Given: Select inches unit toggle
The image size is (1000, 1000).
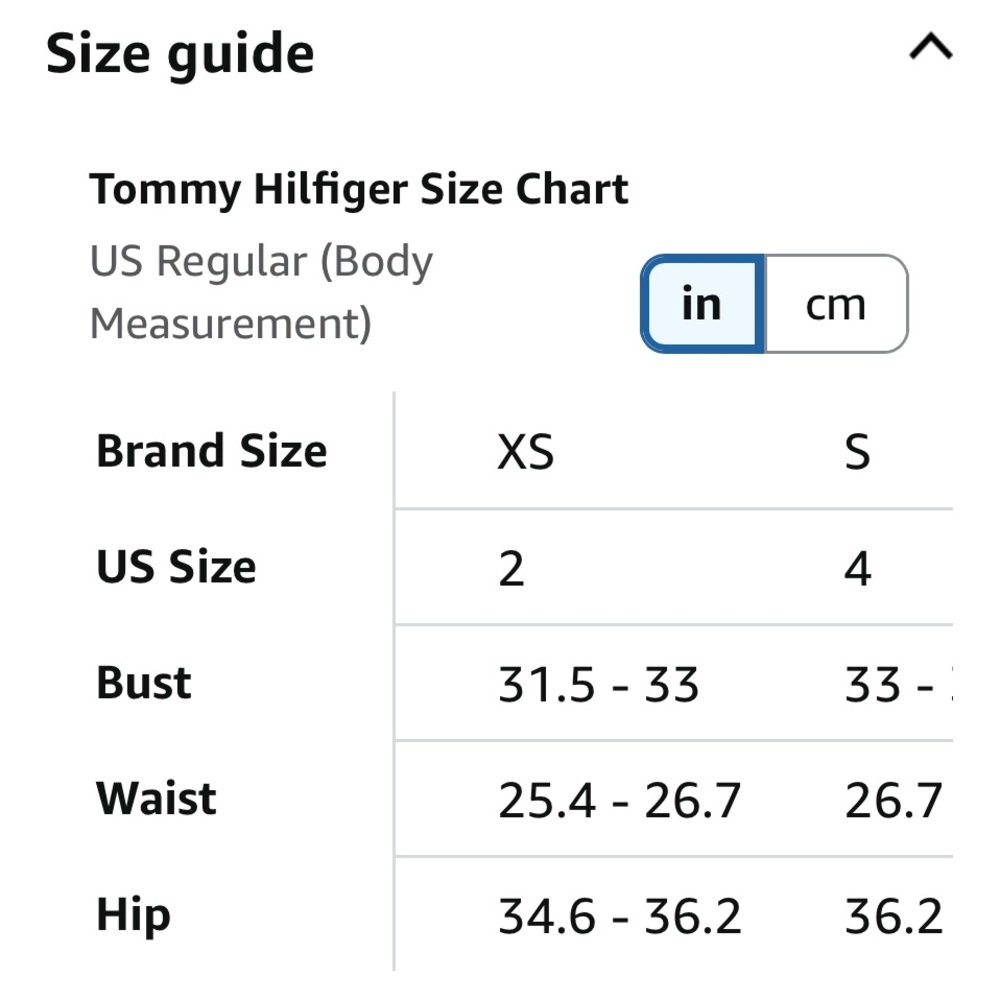Looking at the screenshot, I should point(702,304).
